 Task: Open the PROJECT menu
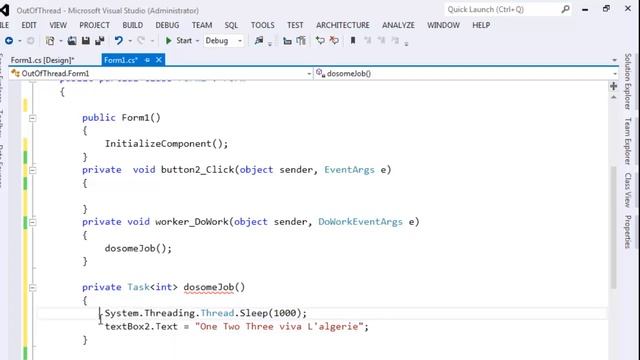point(94,25)
